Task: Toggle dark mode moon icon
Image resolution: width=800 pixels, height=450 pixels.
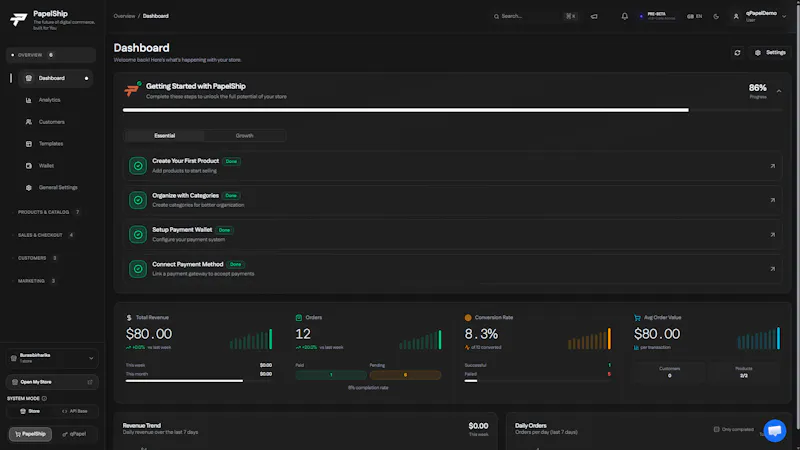Action: click(x=716, y=16)
